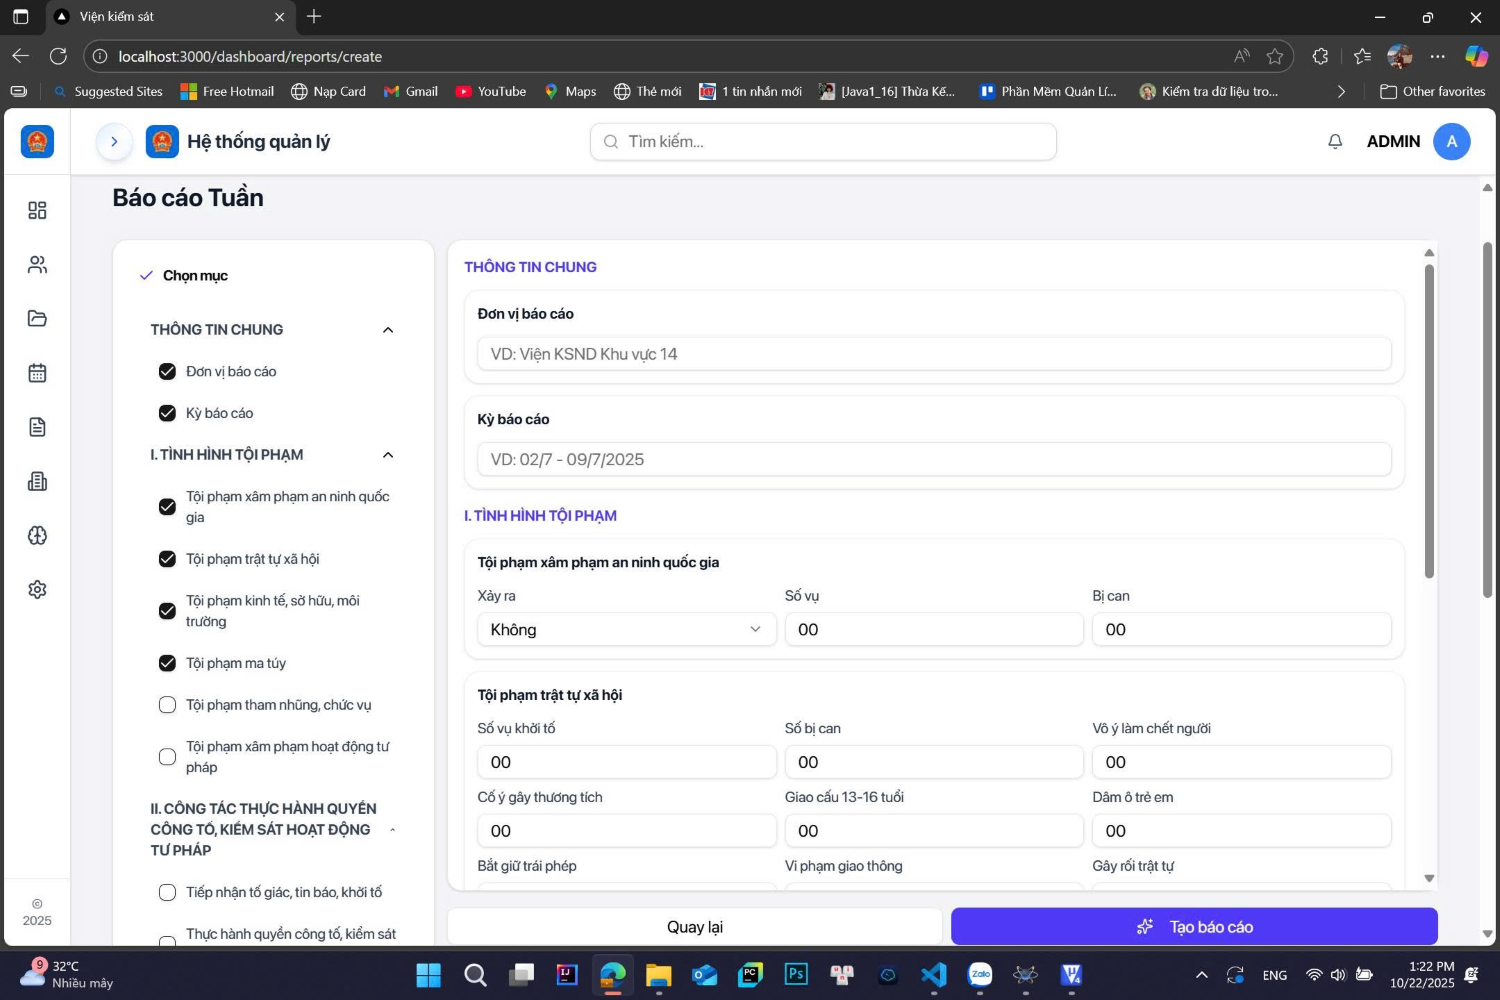Click the Tạo báo cáo button
Viewport: 1500px width, 1000px height.
[x=1193, y=927]
